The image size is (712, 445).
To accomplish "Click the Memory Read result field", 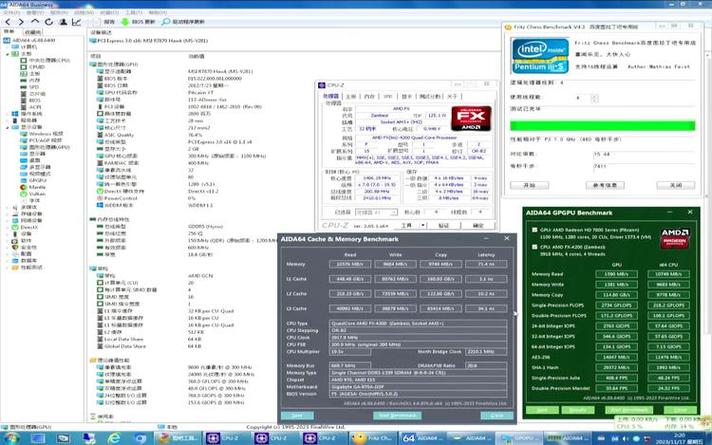I will (350, 264).
